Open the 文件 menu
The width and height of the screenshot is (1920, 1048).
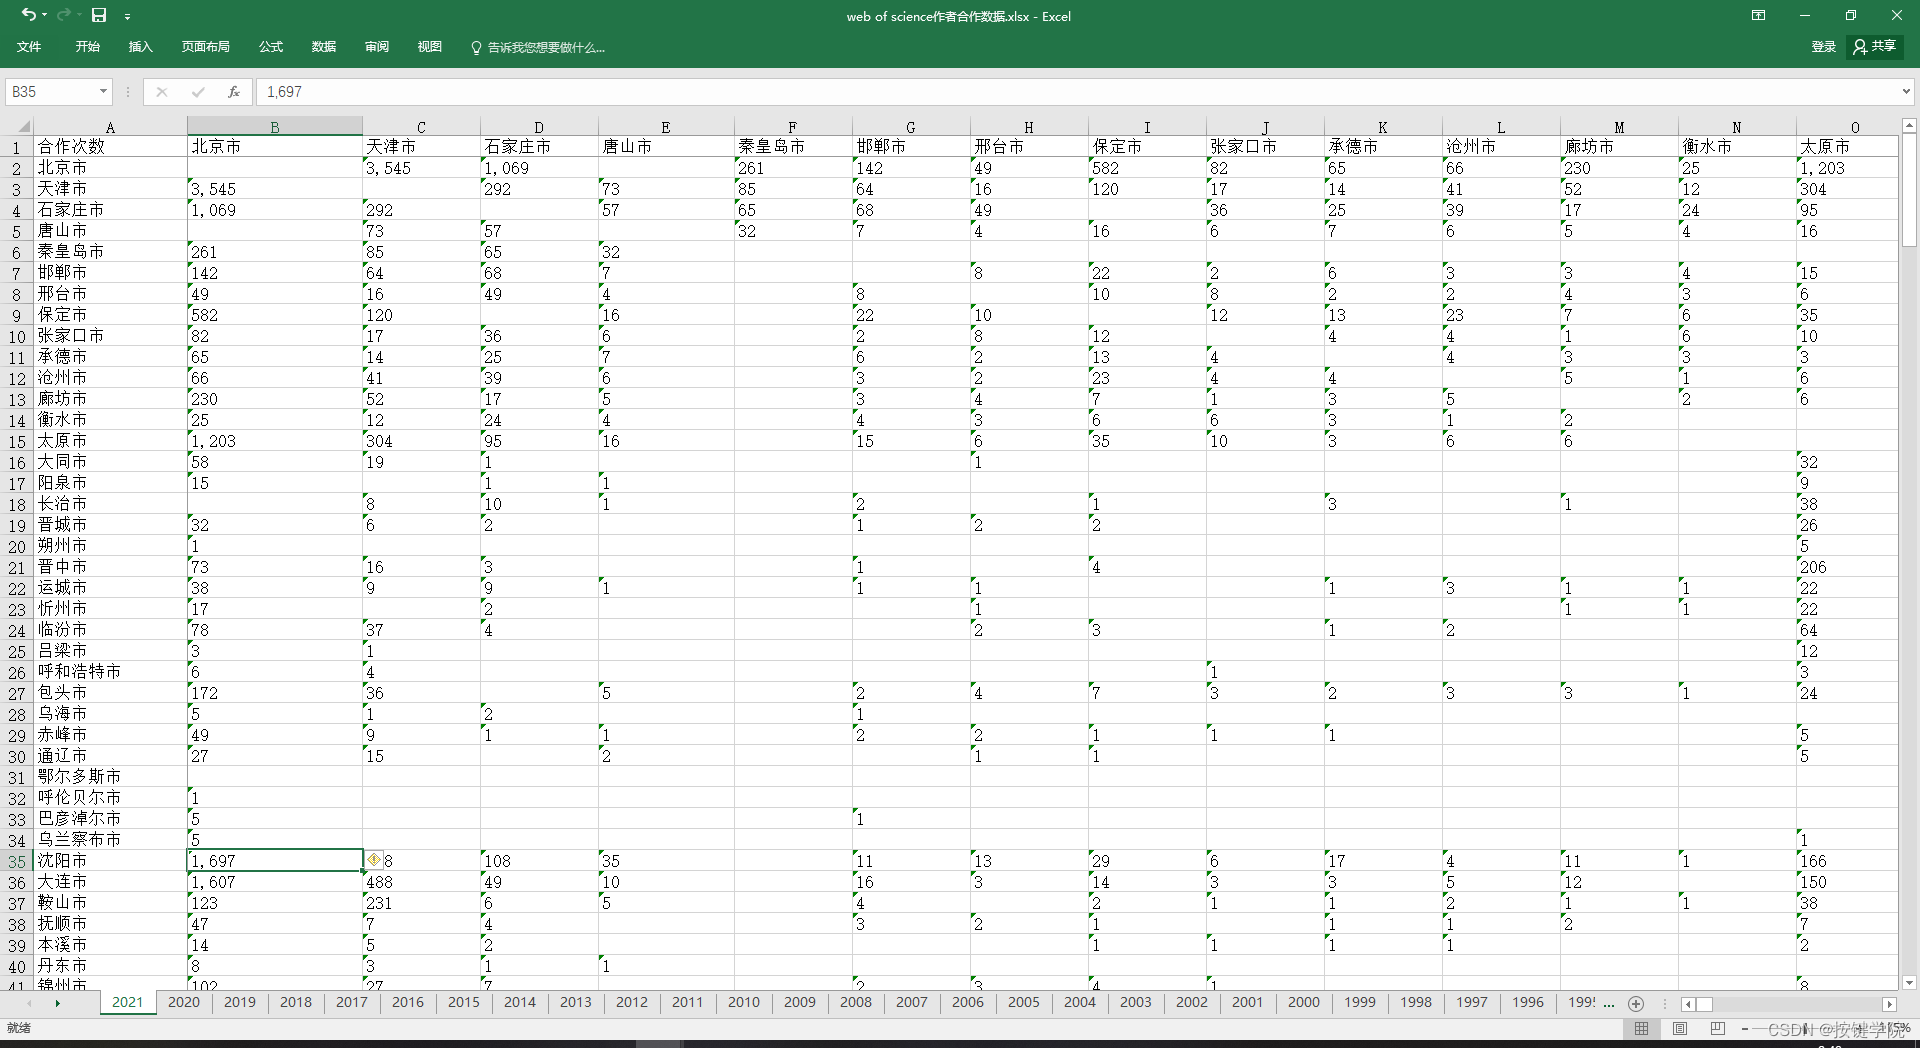29,47
